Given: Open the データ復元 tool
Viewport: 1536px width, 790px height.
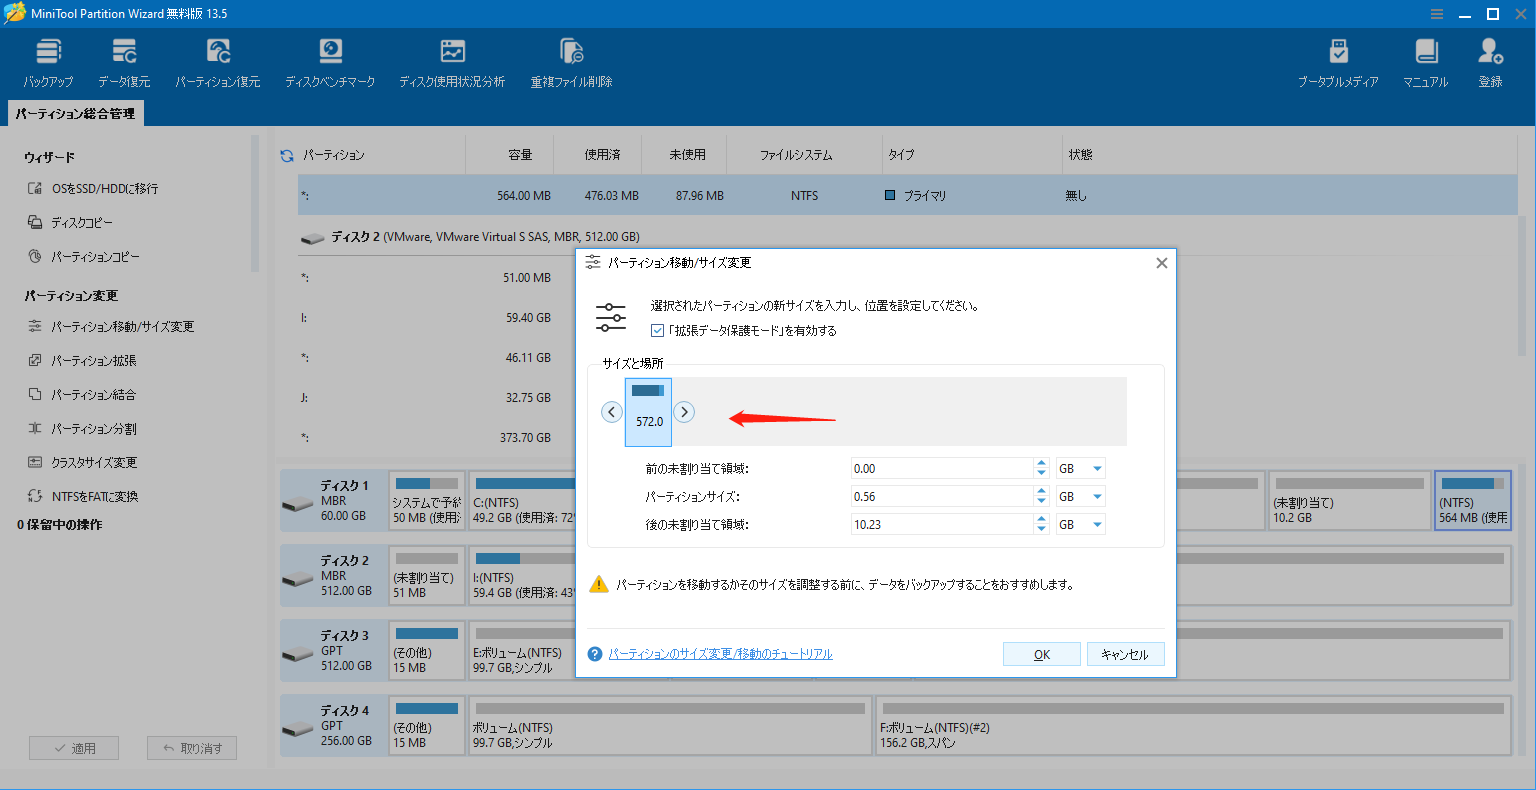Looking at the screenshot, I should point(125,60).
